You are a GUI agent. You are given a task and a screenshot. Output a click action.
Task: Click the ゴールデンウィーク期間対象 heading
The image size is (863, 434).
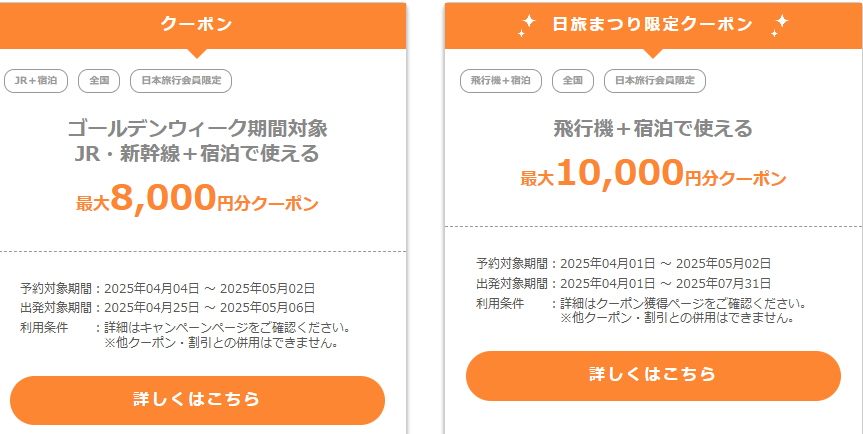(x=197, y=129)
